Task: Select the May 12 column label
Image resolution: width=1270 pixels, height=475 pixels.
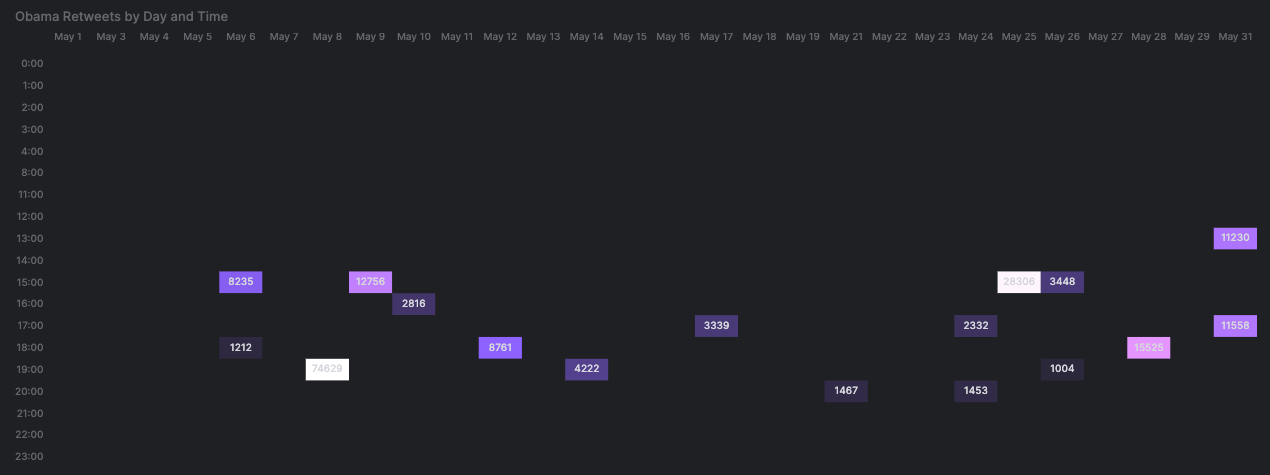Action: coord(500,37)
